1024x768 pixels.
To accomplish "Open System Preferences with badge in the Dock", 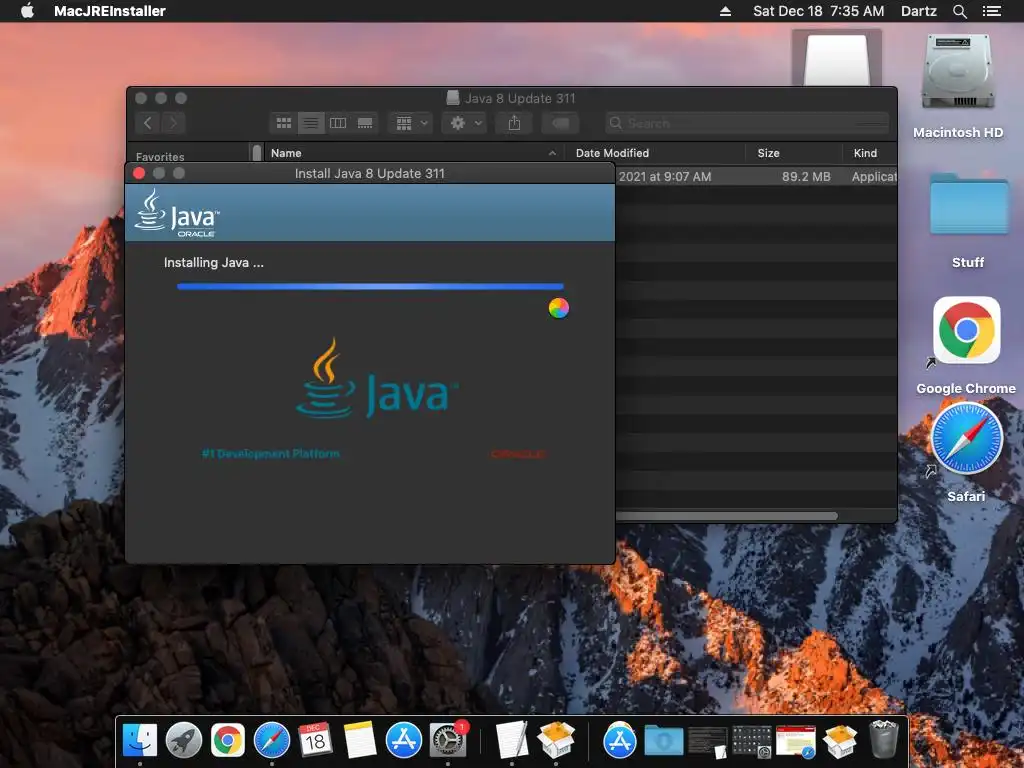I will pyautogui.click(x=448, y=740).
